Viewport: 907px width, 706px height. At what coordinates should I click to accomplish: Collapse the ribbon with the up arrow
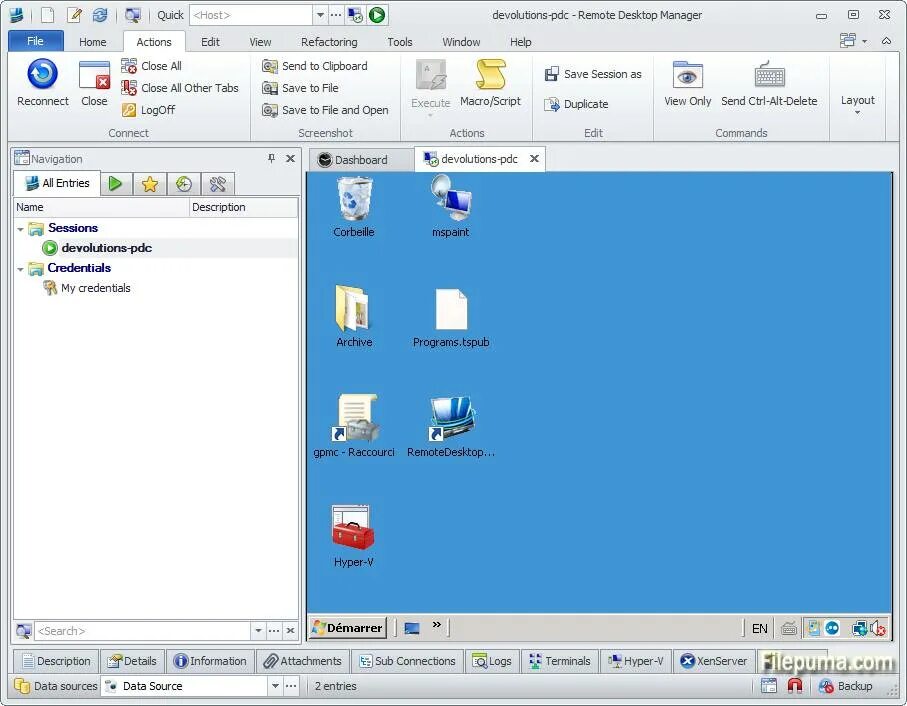click(x=886, y=40)
